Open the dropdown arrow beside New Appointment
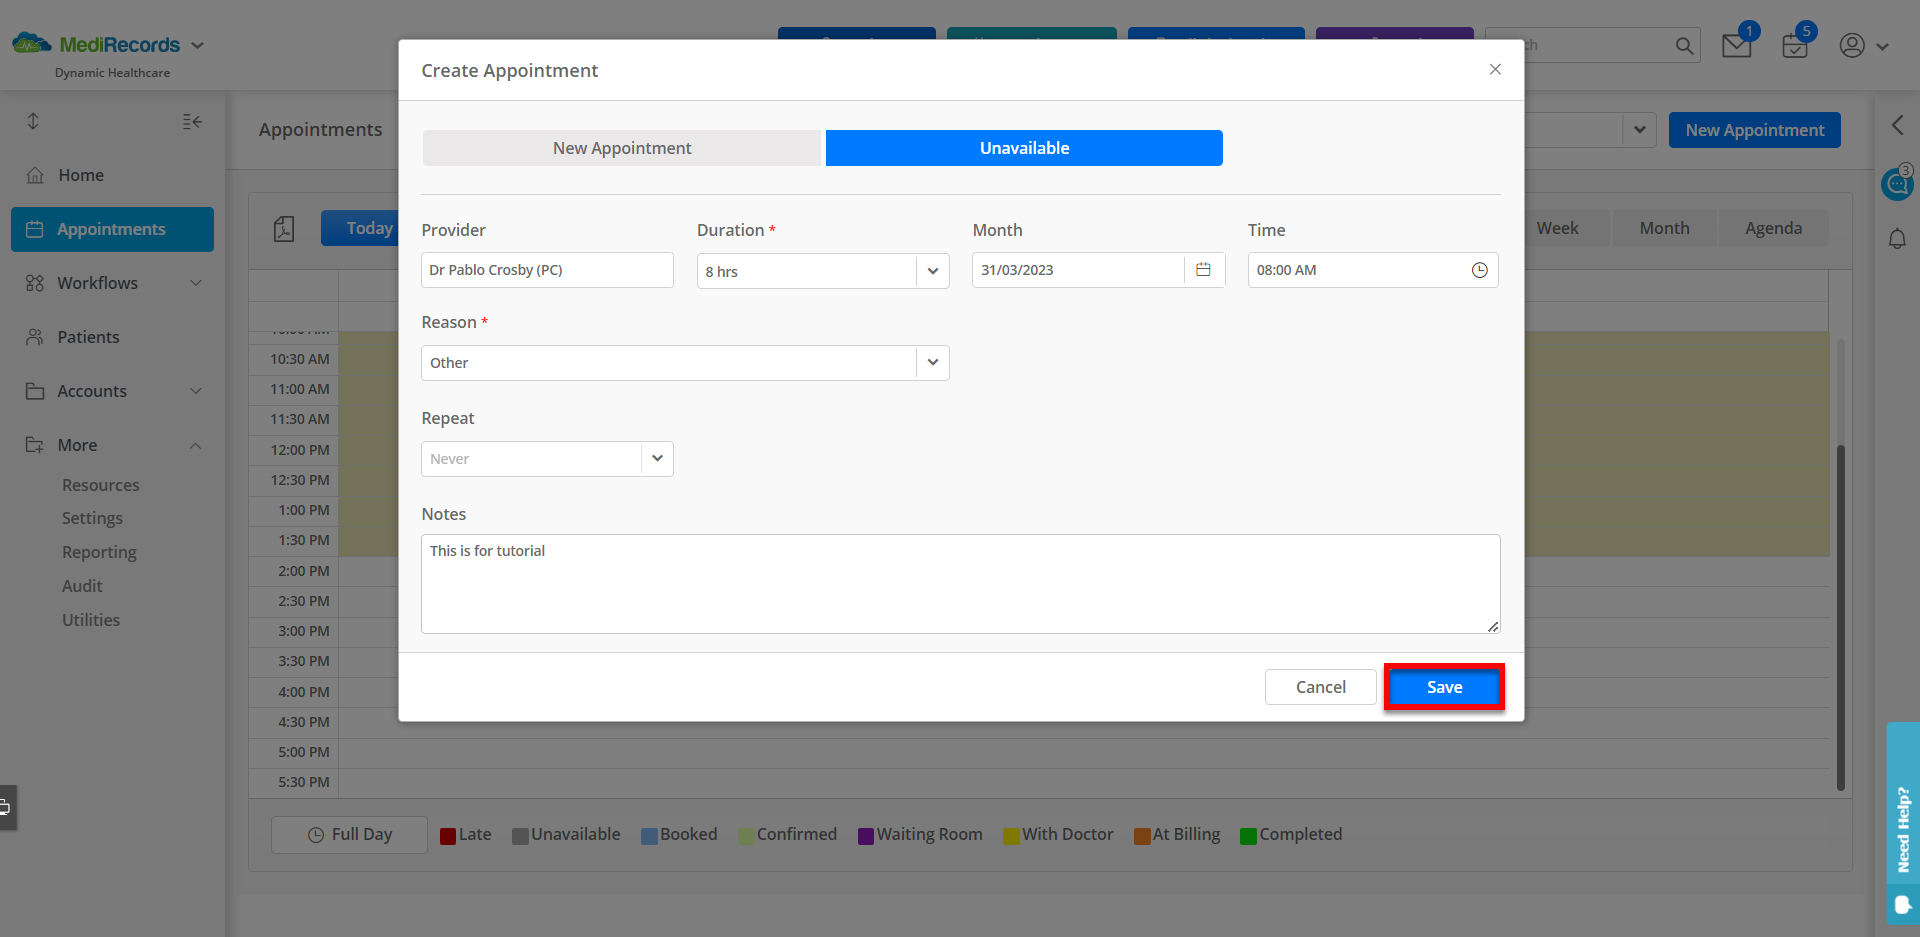This screenshot has height=937, width=1920. 1640,130
